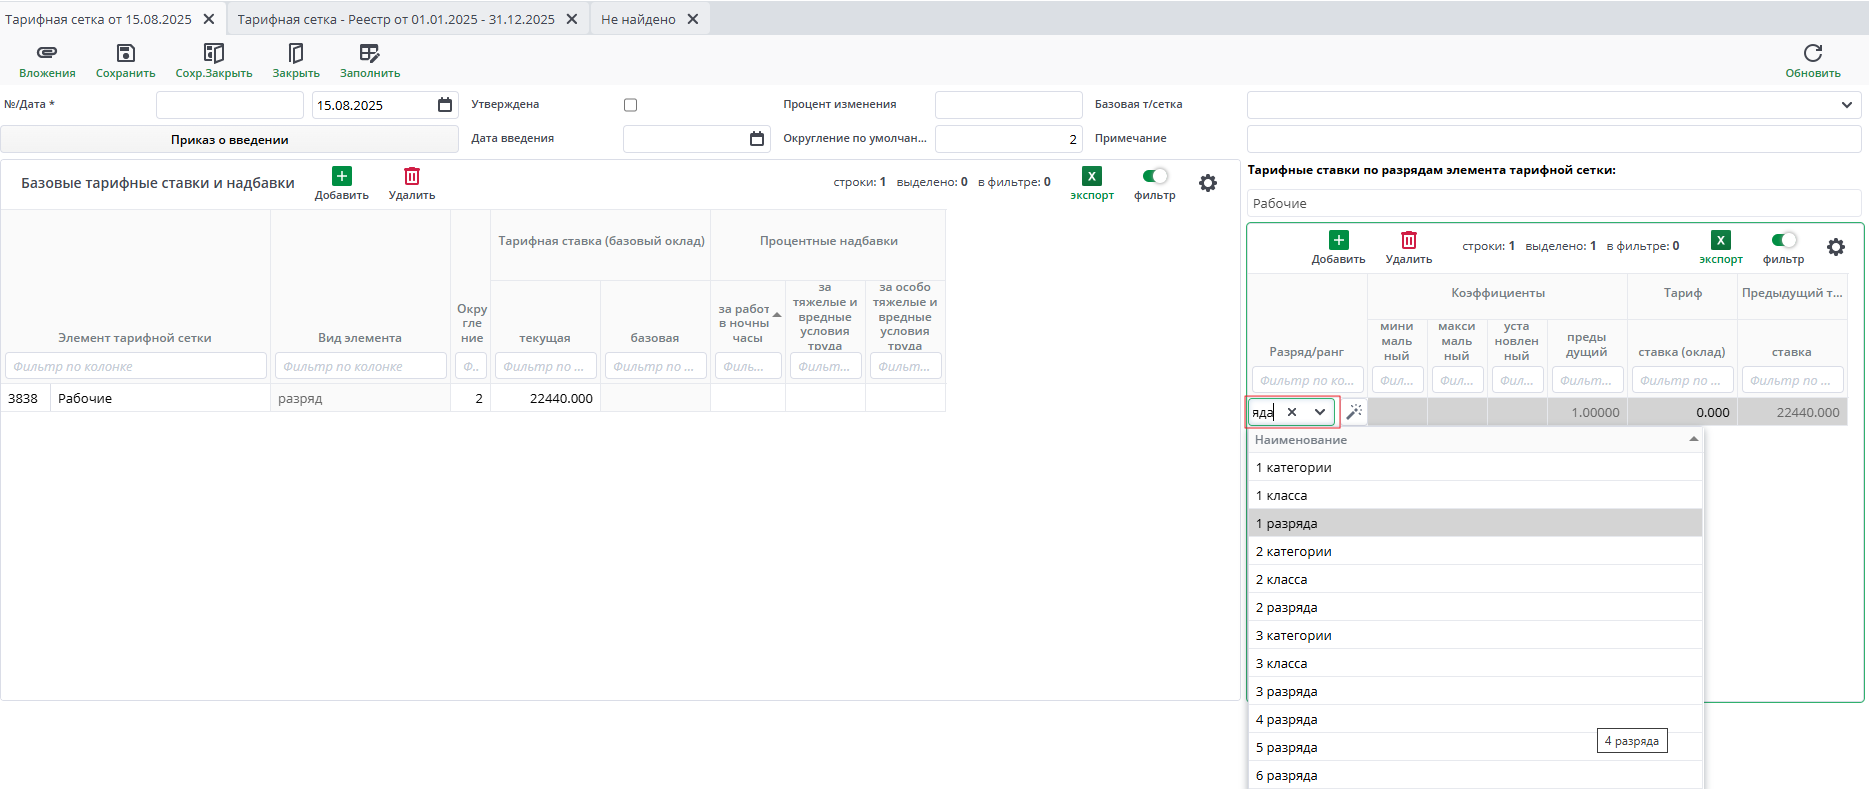Sort by Элемент тарифной сетки column header
Screen dimensions: 1869x789
pos(135,338)
